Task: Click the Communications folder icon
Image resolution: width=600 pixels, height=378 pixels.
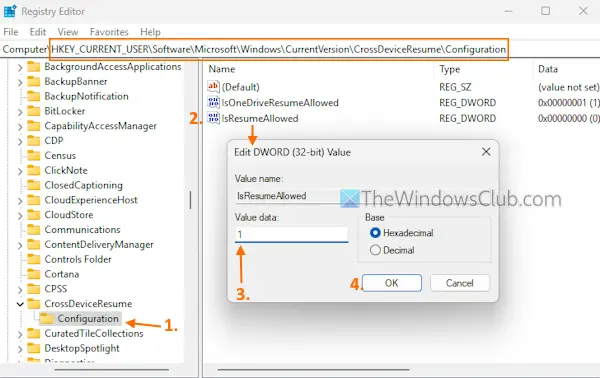Action: [x=34, y=230]
